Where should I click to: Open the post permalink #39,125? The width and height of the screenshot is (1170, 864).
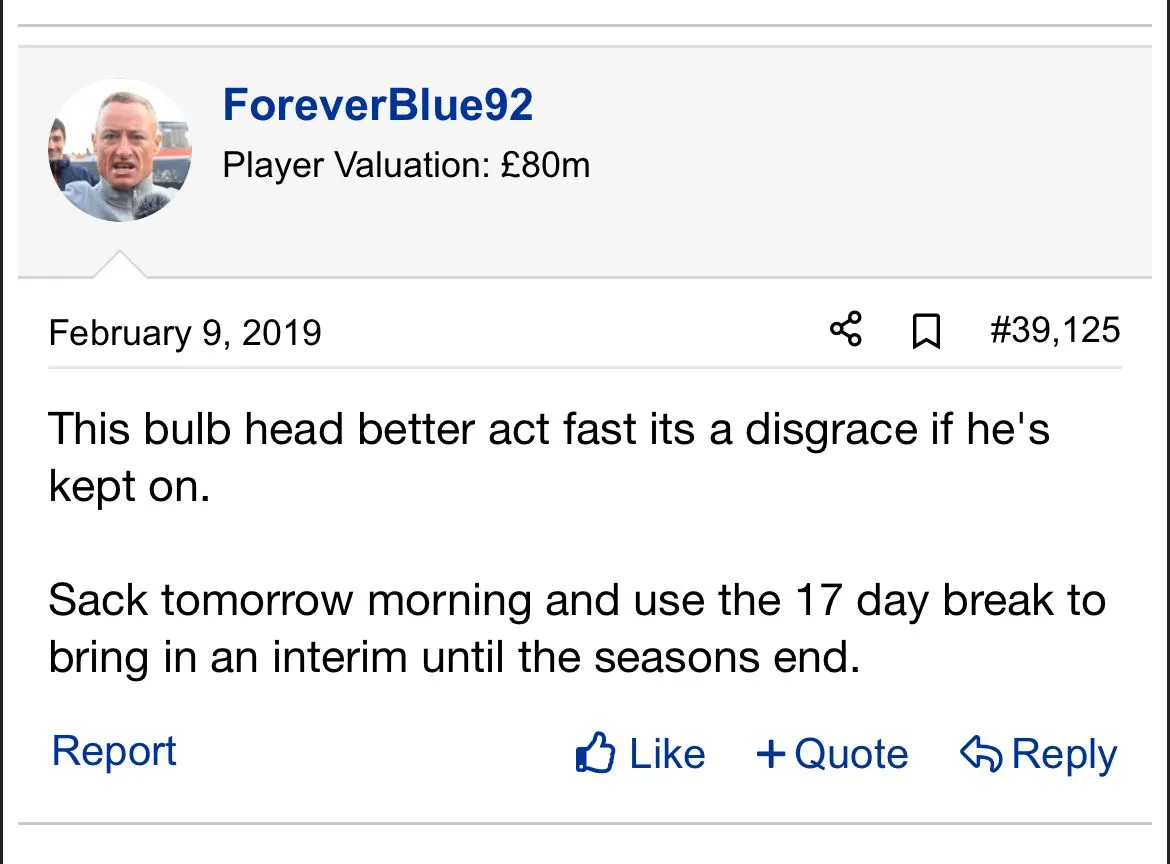pos(1055,330)
